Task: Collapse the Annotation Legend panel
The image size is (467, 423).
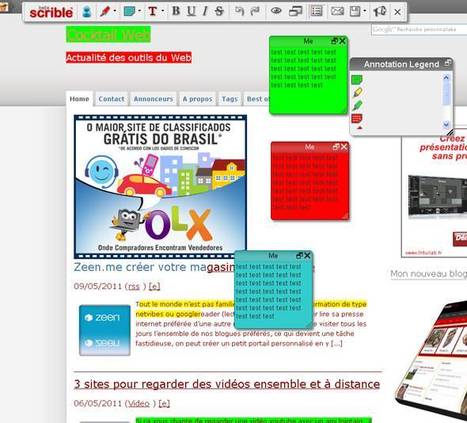Action: click(x=448, y=62)
